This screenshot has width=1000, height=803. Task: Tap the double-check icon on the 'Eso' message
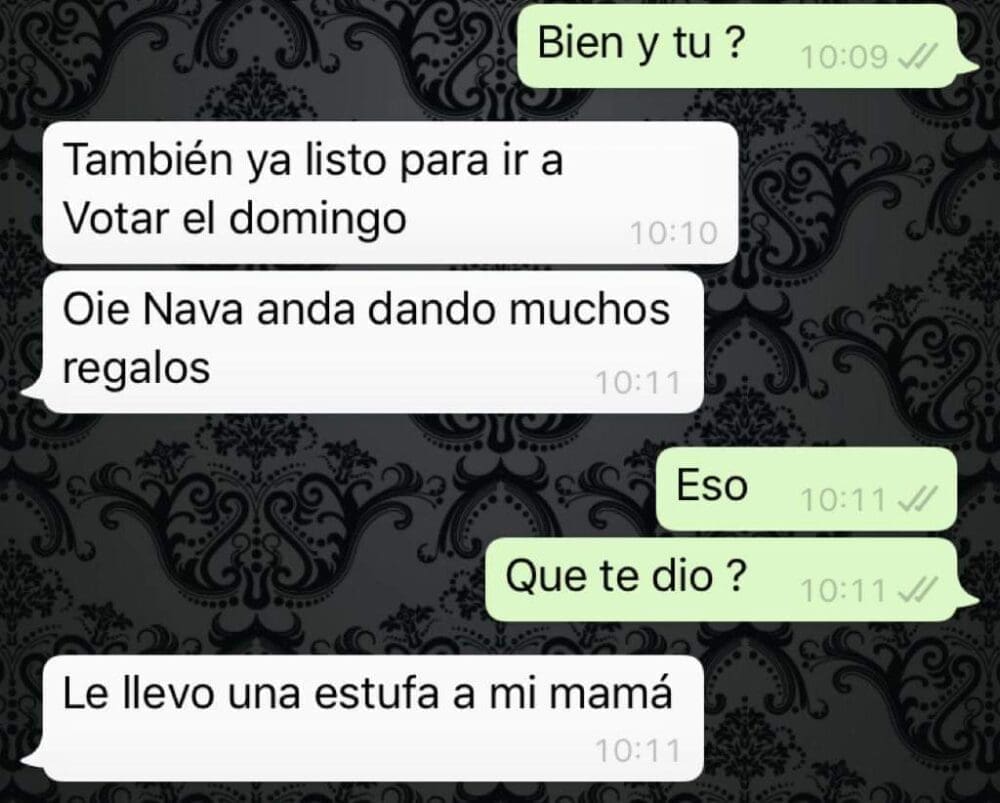tap(917, 499)
